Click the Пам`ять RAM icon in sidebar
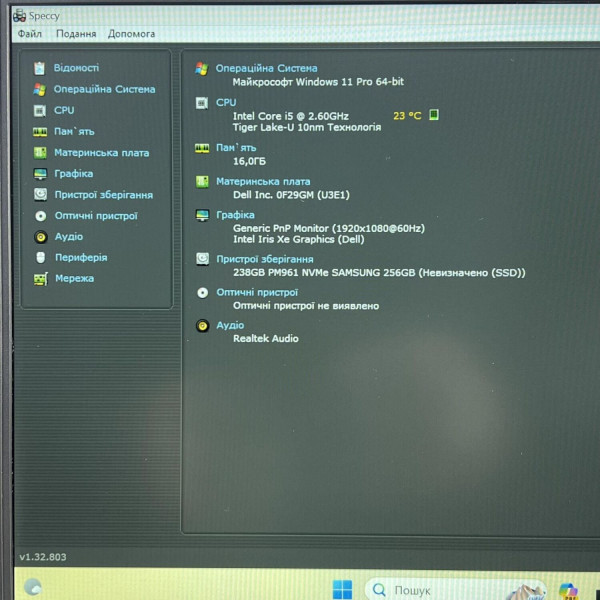Image resolution: width=600 pixels, height=600 pixels. click(x=40, y=132)
